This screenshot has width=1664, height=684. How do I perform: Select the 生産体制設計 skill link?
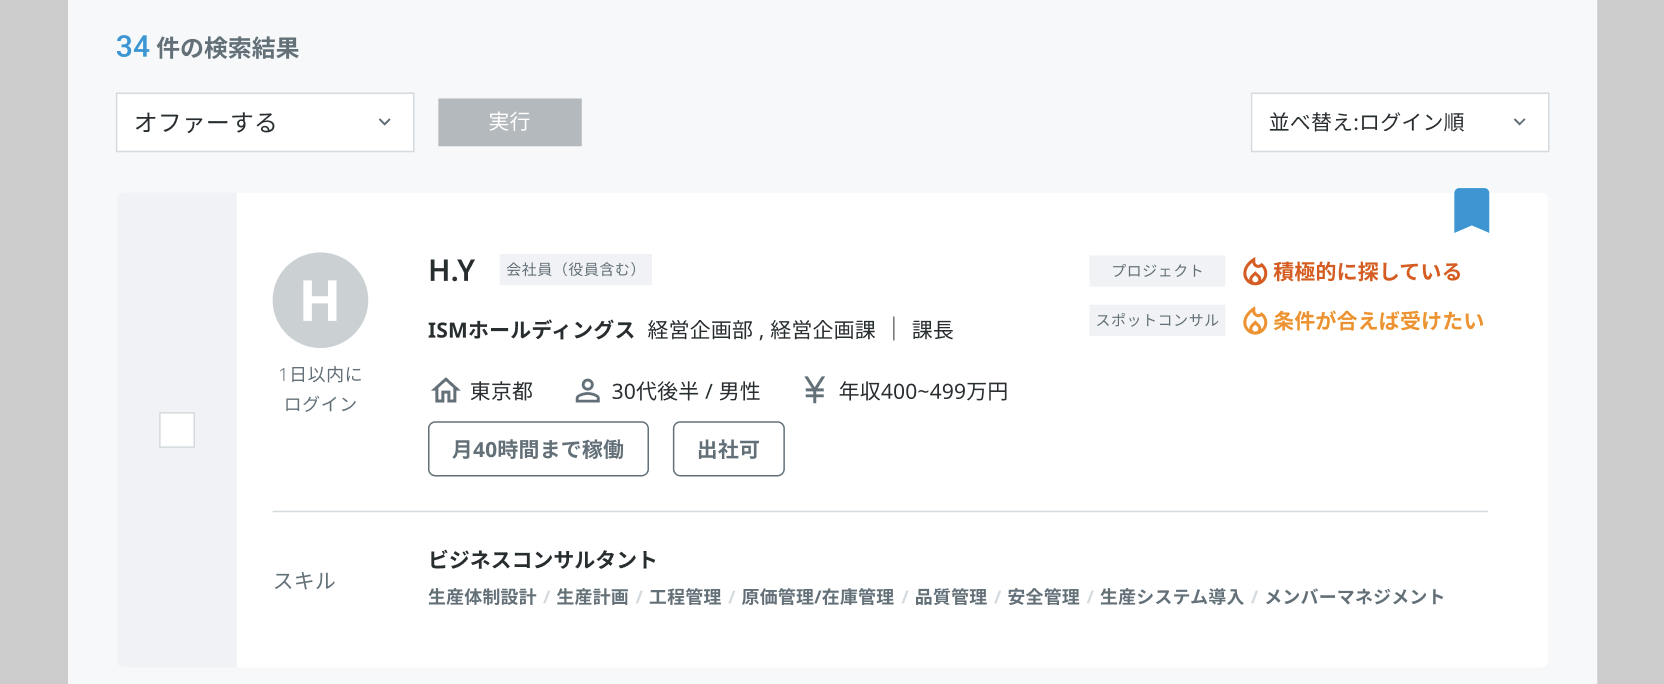coord(482,597)
